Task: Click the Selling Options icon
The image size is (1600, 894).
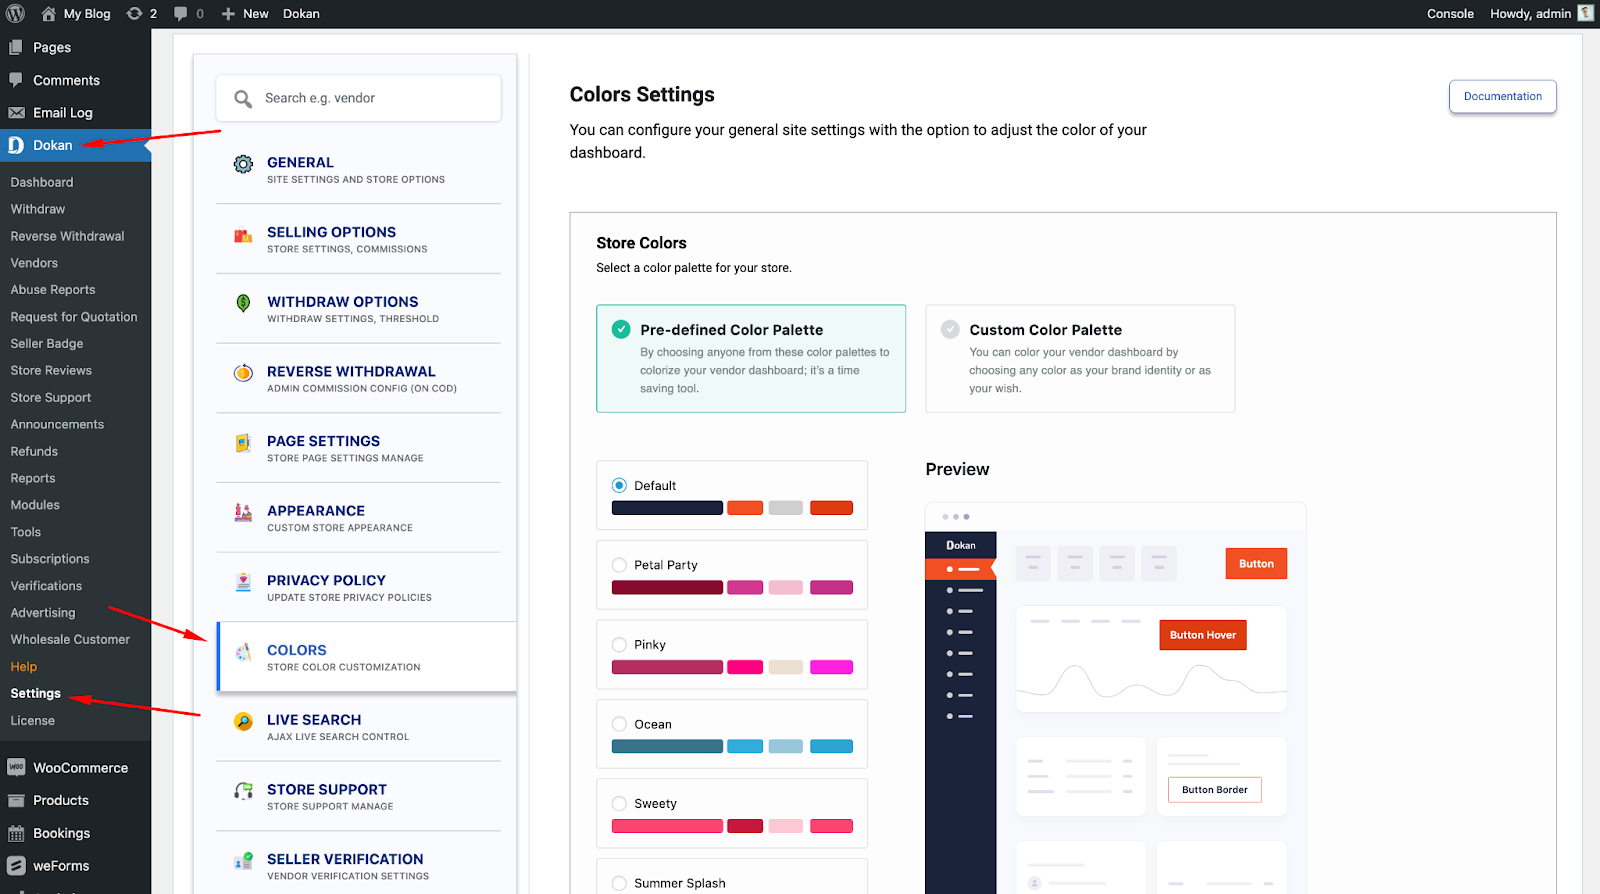Action: pyautogui.click(x=243, y=236)
